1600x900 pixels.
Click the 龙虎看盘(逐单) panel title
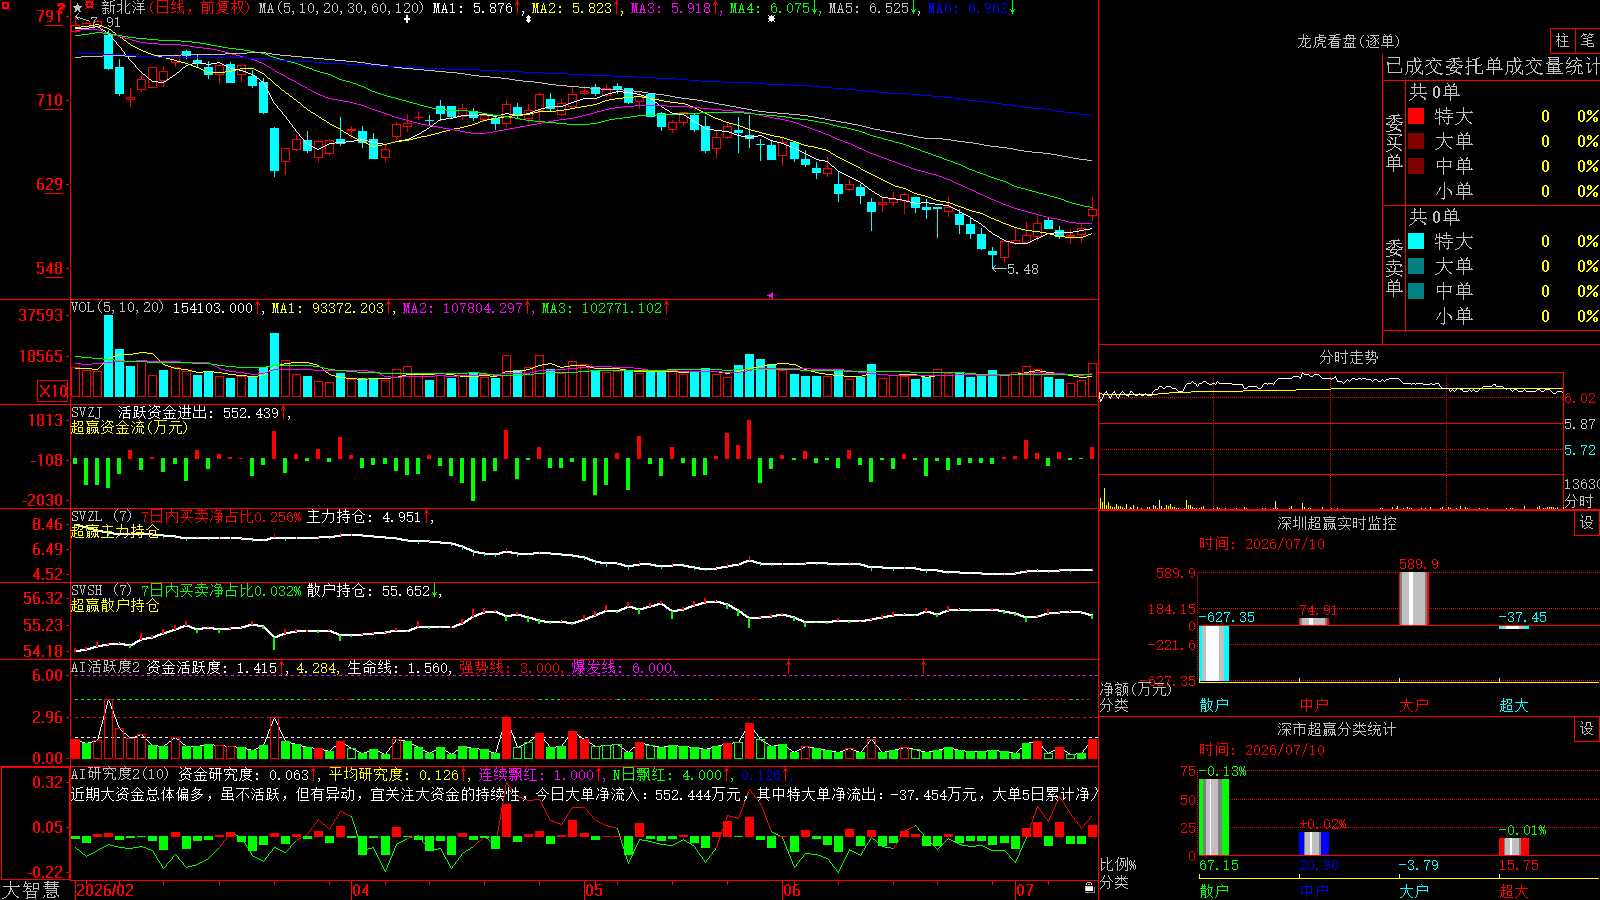(1349, 41)
